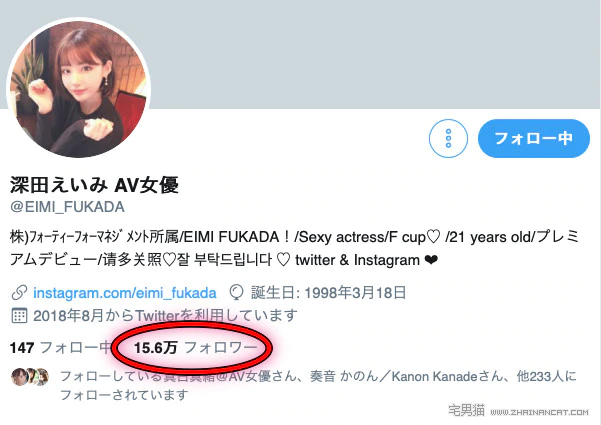Click the フォロー中 following button
Image resolution: width=601 pixels, height=425 pixels.
click(534, 138)
